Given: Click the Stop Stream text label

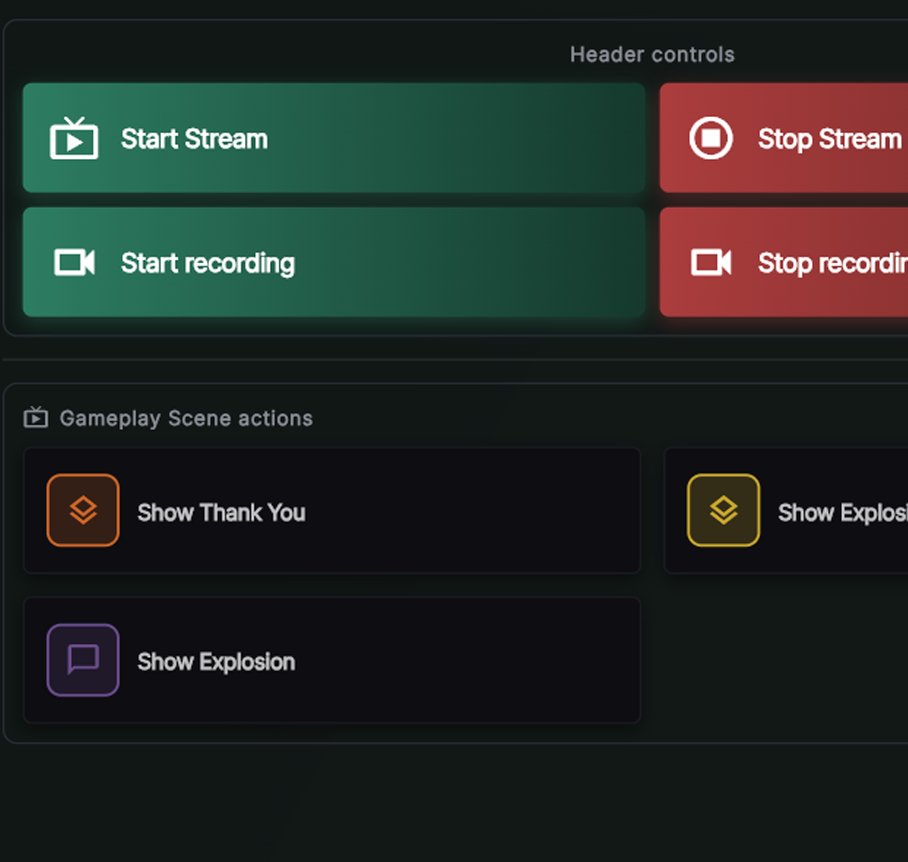Looking at the screenshot, I should 830,139.
